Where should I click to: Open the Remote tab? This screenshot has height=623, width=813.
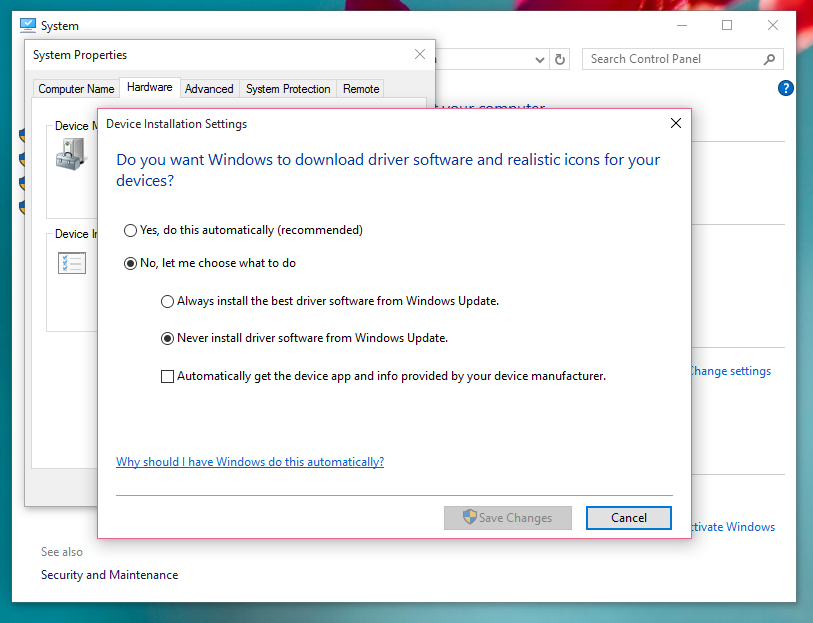[x=361, y=89]
